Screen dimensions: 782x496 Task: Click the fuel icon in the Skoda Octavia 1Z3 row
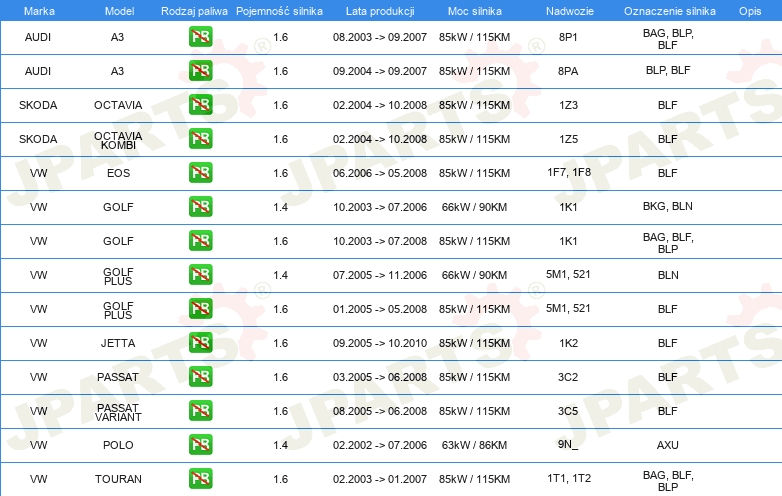(200, 105)
